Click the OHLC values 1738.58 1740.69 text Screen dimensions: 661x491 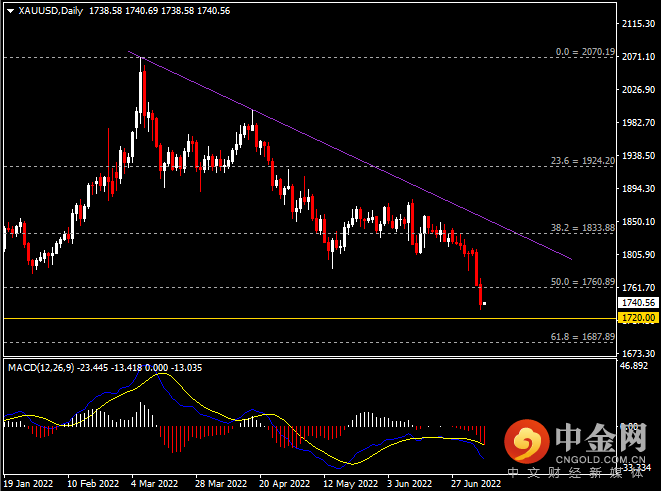pyautogui.click(x=124, y=11)
